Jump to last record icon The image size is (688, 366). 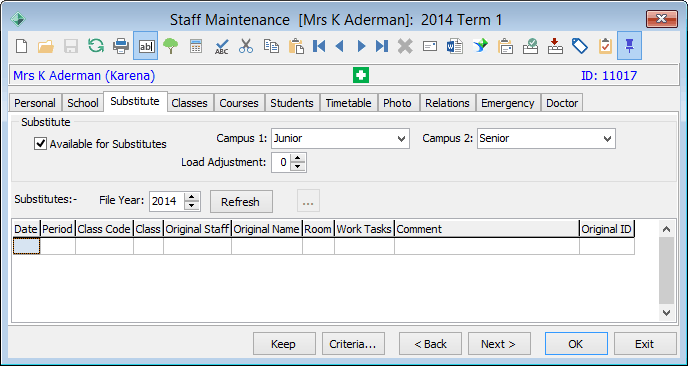tap(382, 46)
